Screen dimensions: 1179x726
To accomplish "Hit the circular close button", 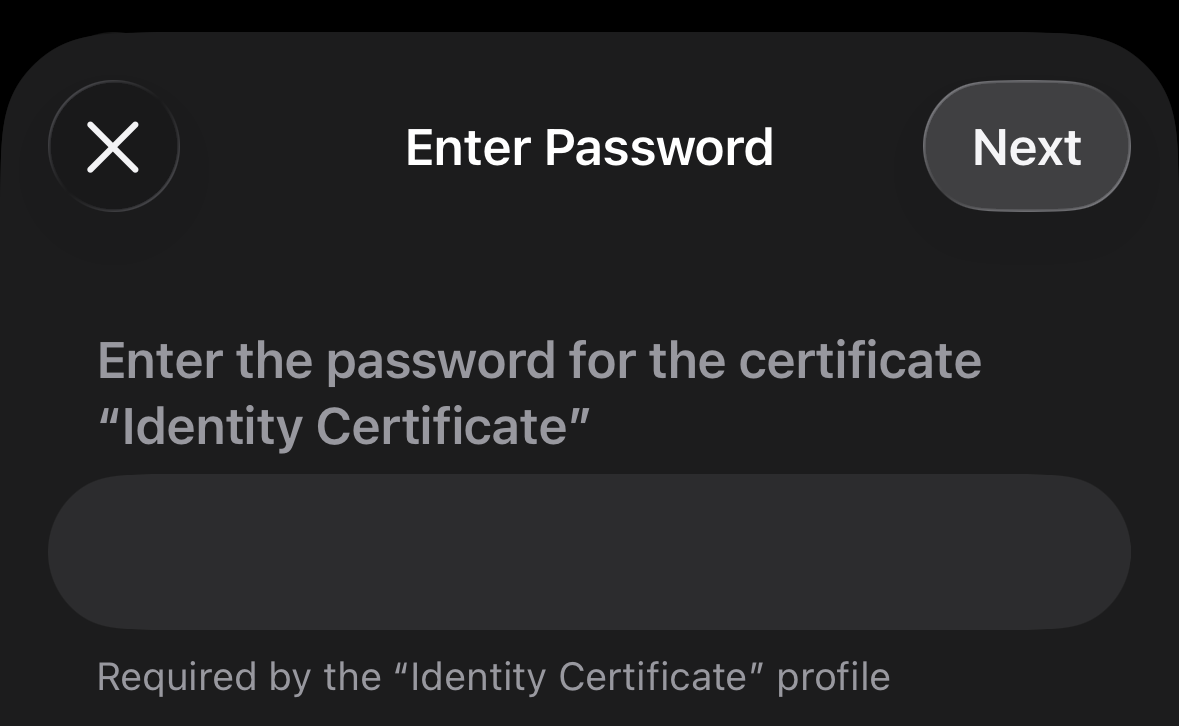I will click(113, 147).
